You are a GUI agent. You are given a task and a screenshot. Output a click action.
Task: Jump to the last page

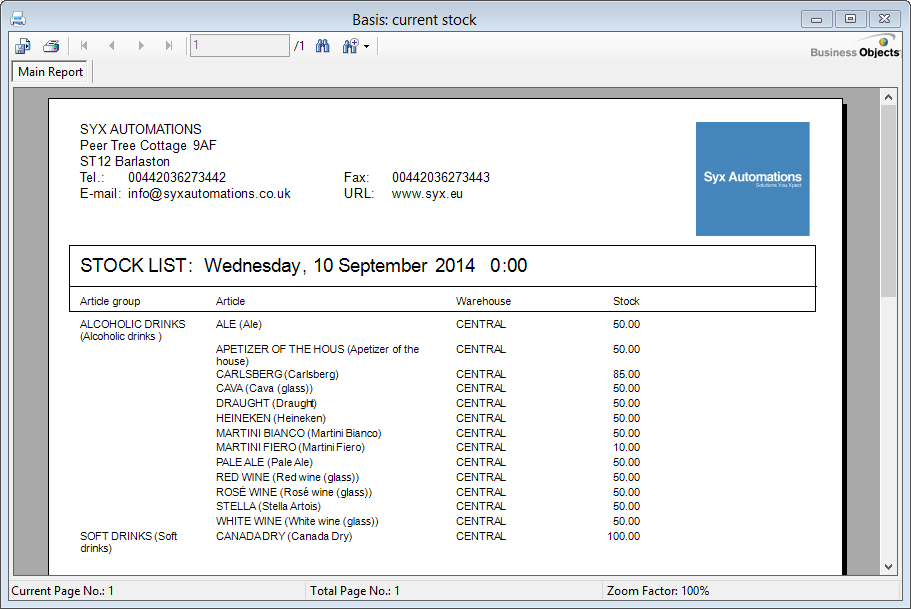click(169, 46)
